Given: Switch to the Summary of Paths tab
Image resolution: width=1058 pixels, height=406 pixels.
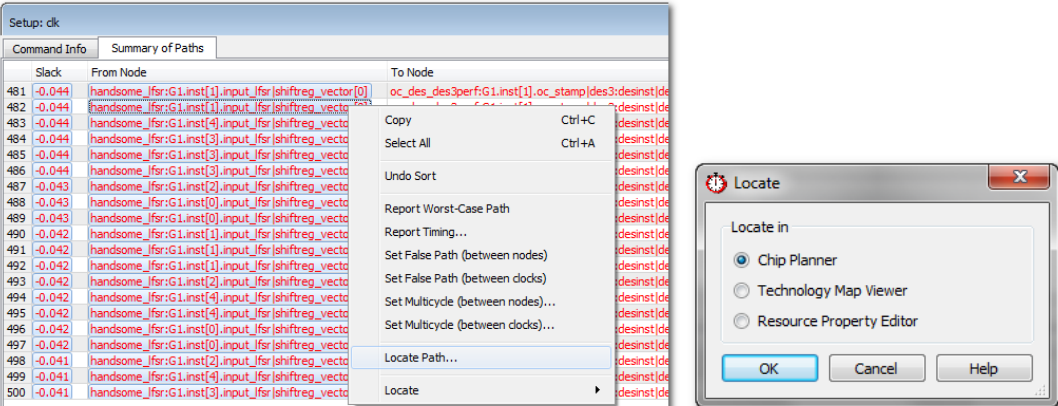Looking at the screenshot, I should [x=157, y=48].
